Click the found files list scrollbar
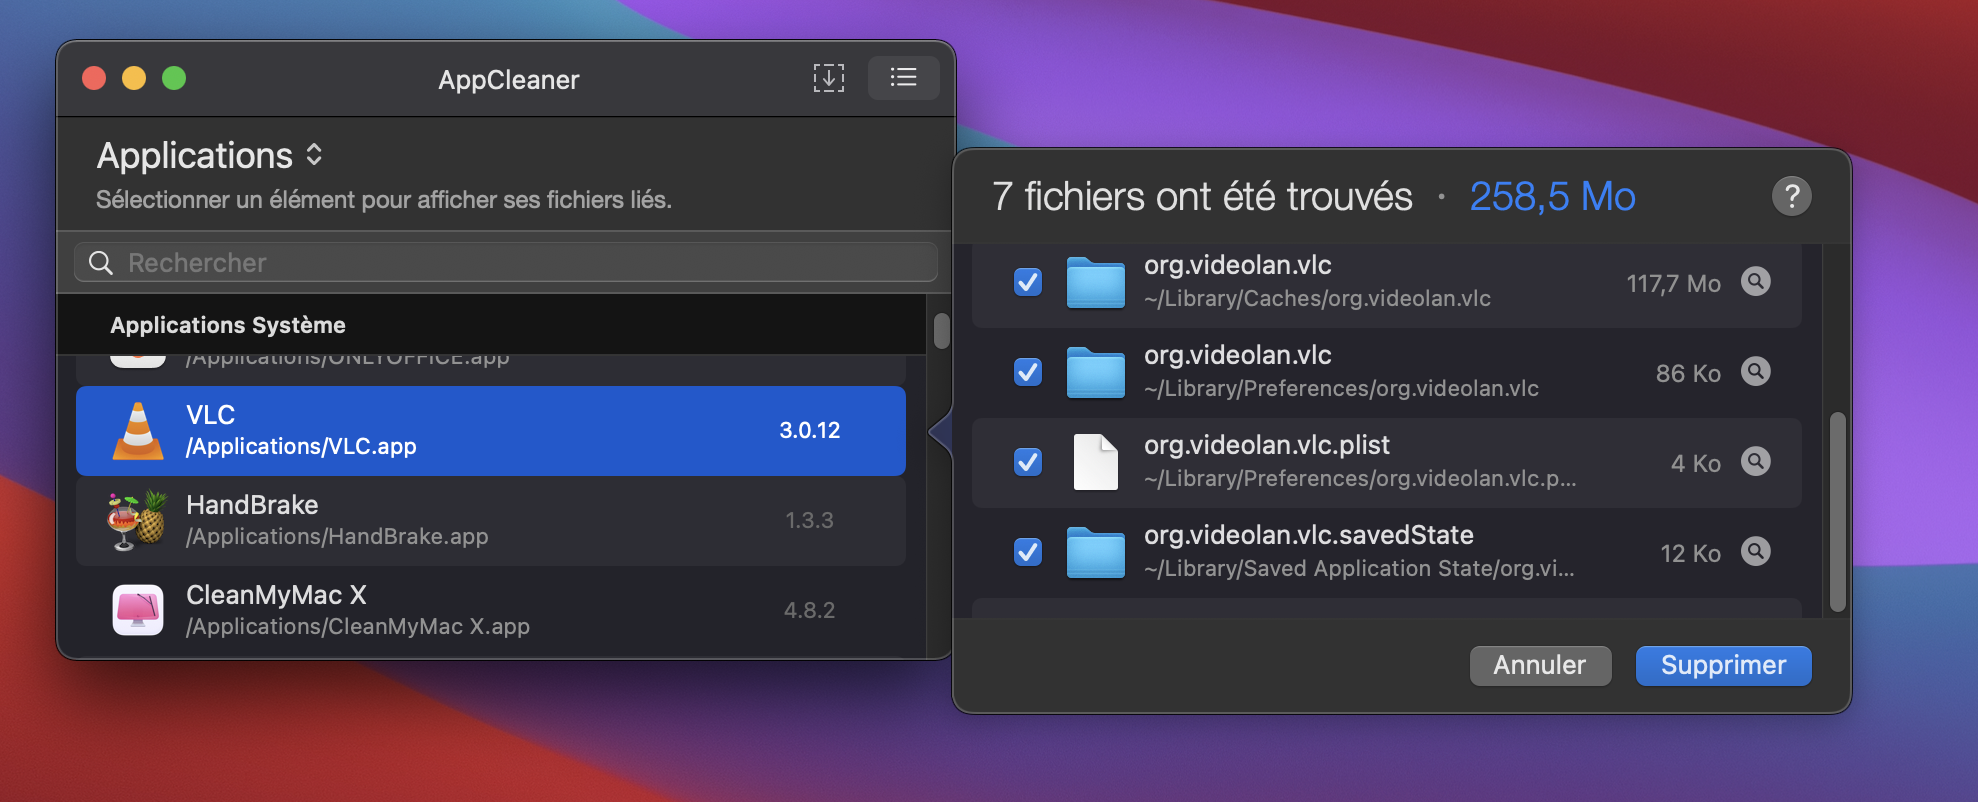The height and width of the screenshot is (802, 1978). pyautogui.click(x=1837, y=511)
